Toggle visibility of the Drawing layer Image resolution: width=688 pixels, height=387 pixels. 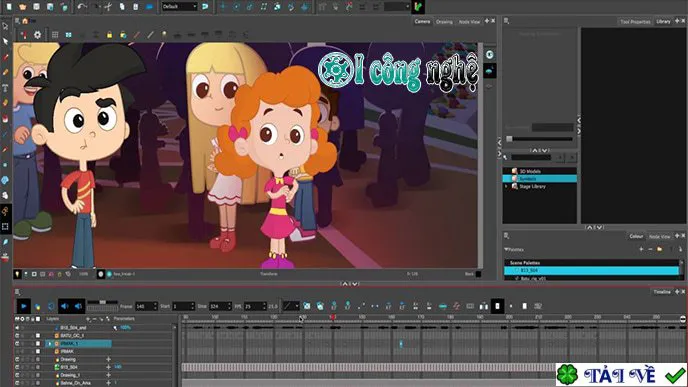coord(17,359)
